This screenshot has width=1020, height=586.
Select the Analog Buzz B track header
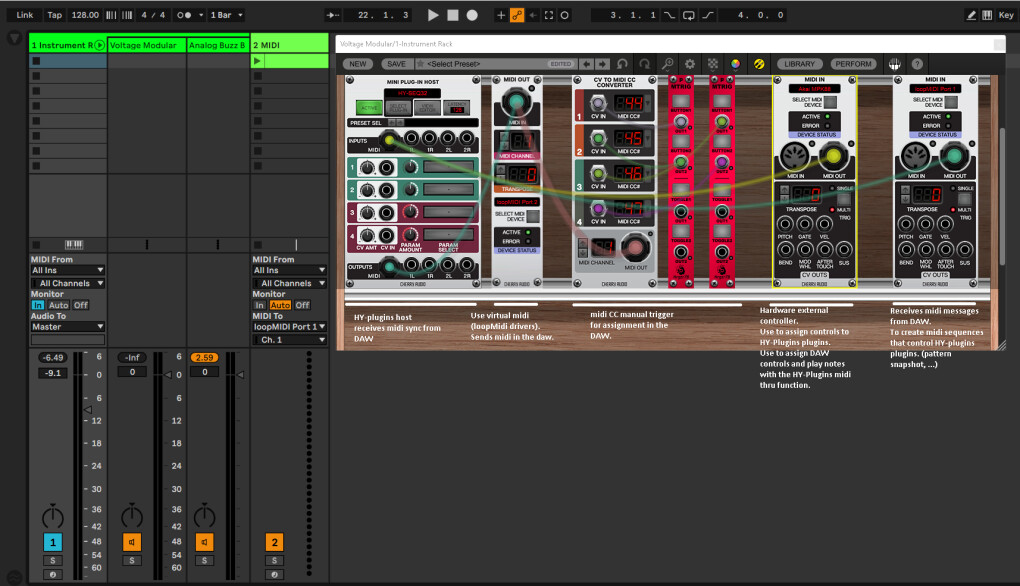click(217, 45)
